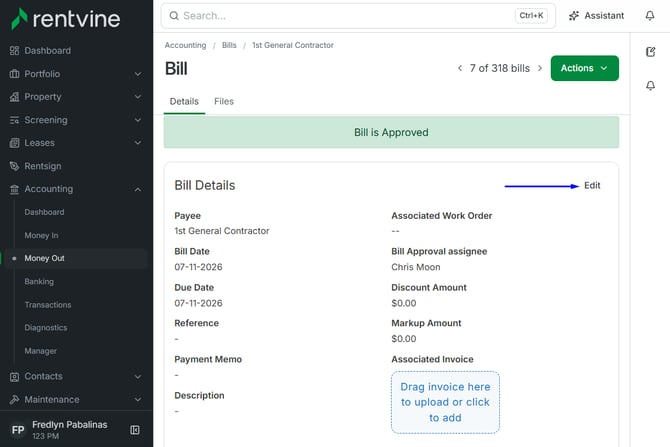Image resolution: width=670 pixels, height=447 pixels.
Task: Click the Accounting bank icon
Action: 15,189
